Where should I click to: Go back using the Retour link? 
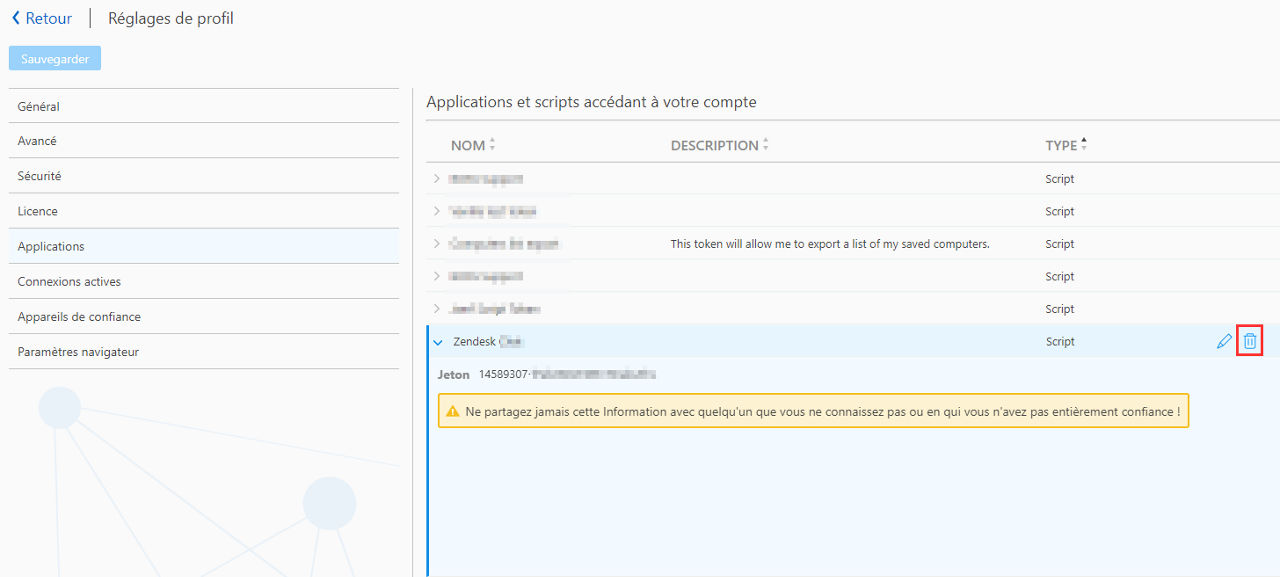pos(49,18)
